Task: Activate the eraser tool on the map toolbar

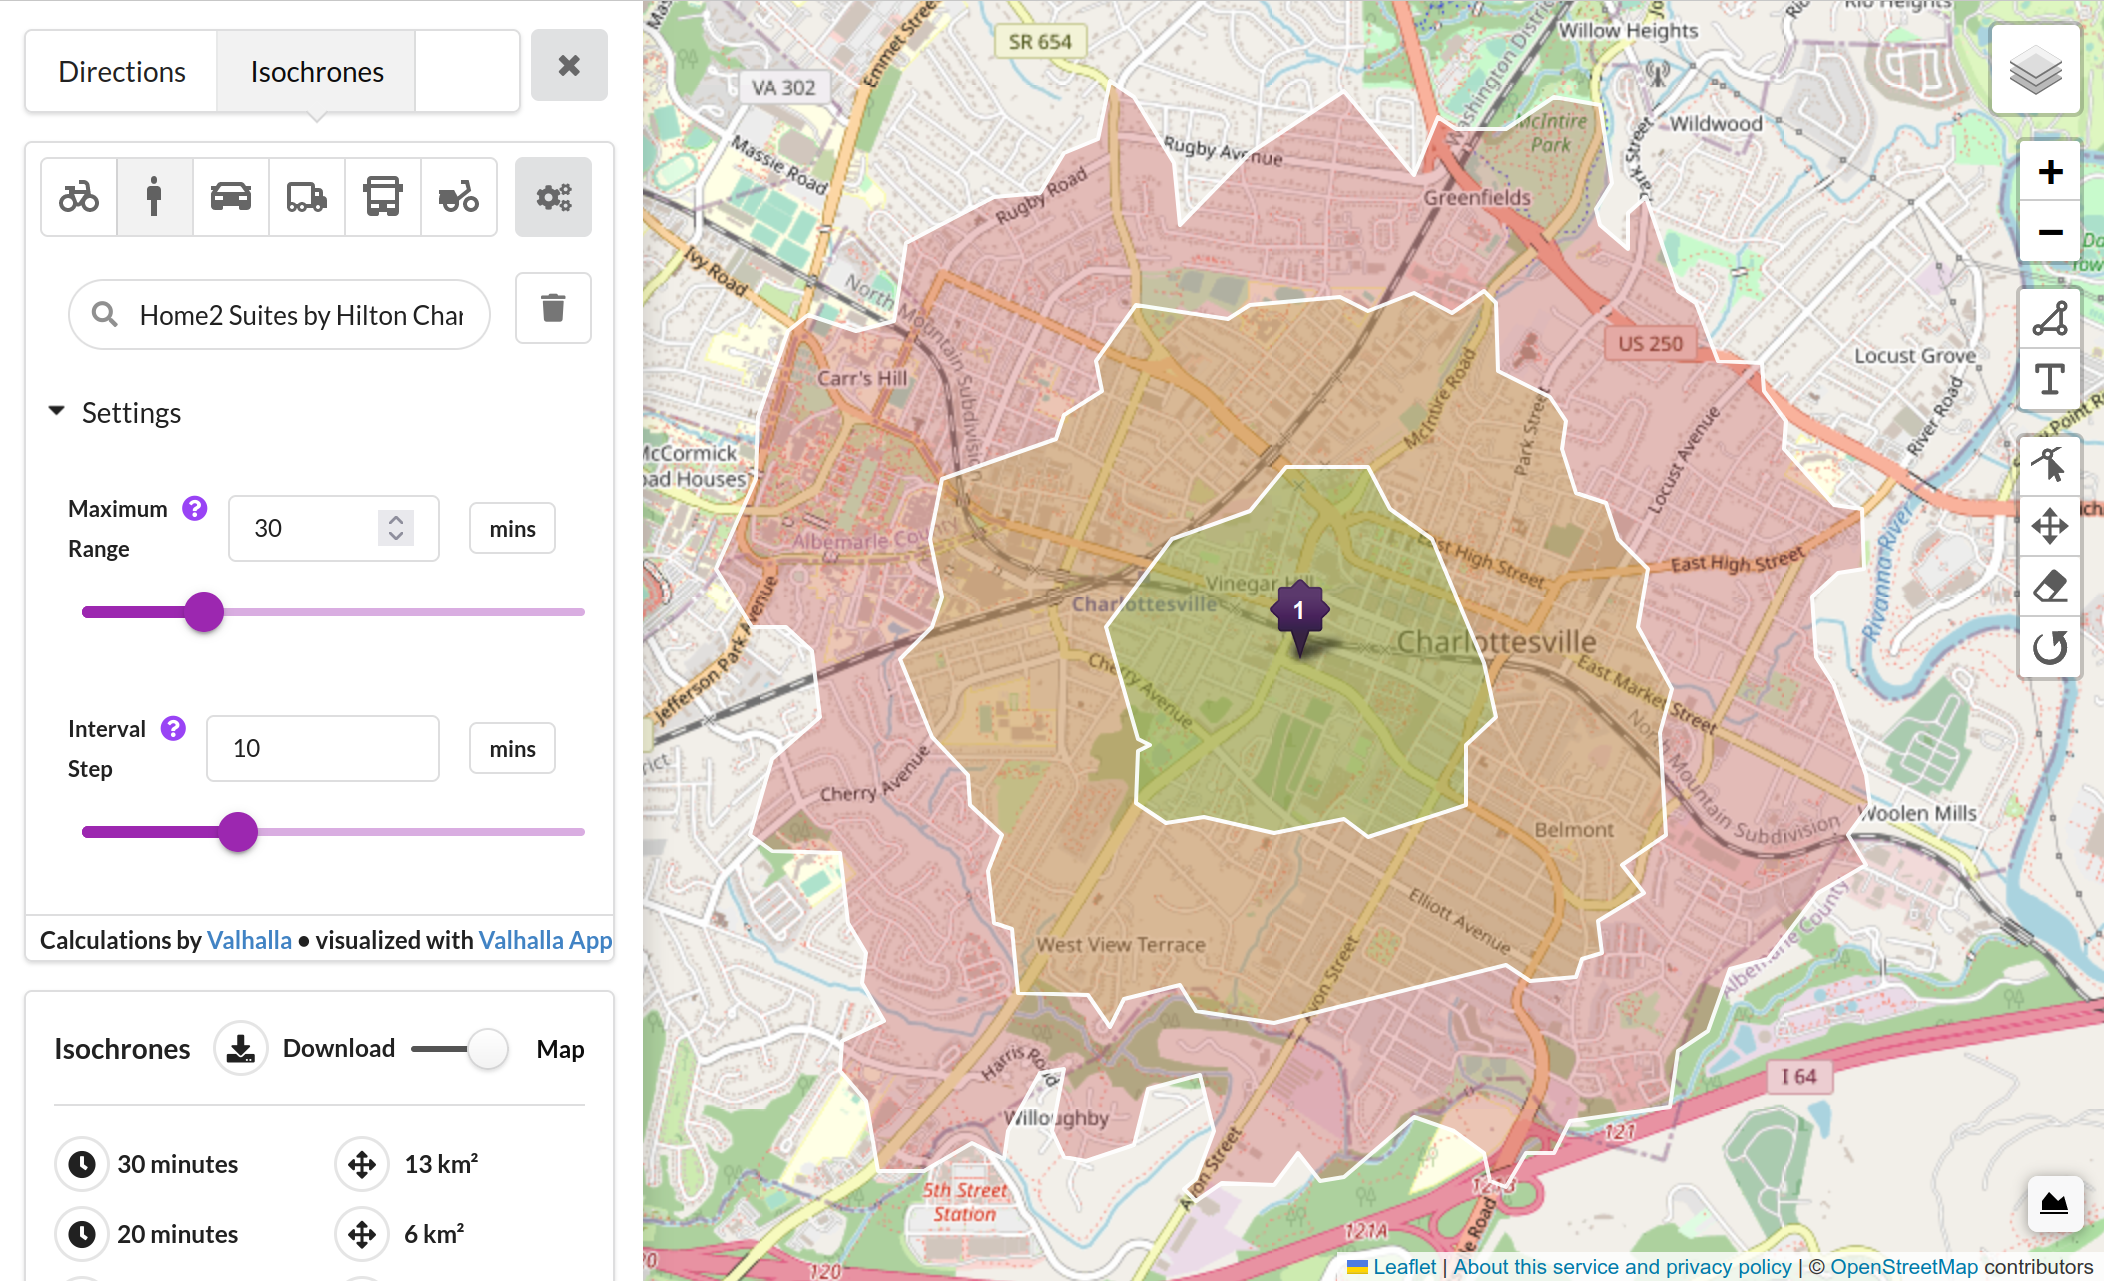Action: click(x=2049, y=587)
